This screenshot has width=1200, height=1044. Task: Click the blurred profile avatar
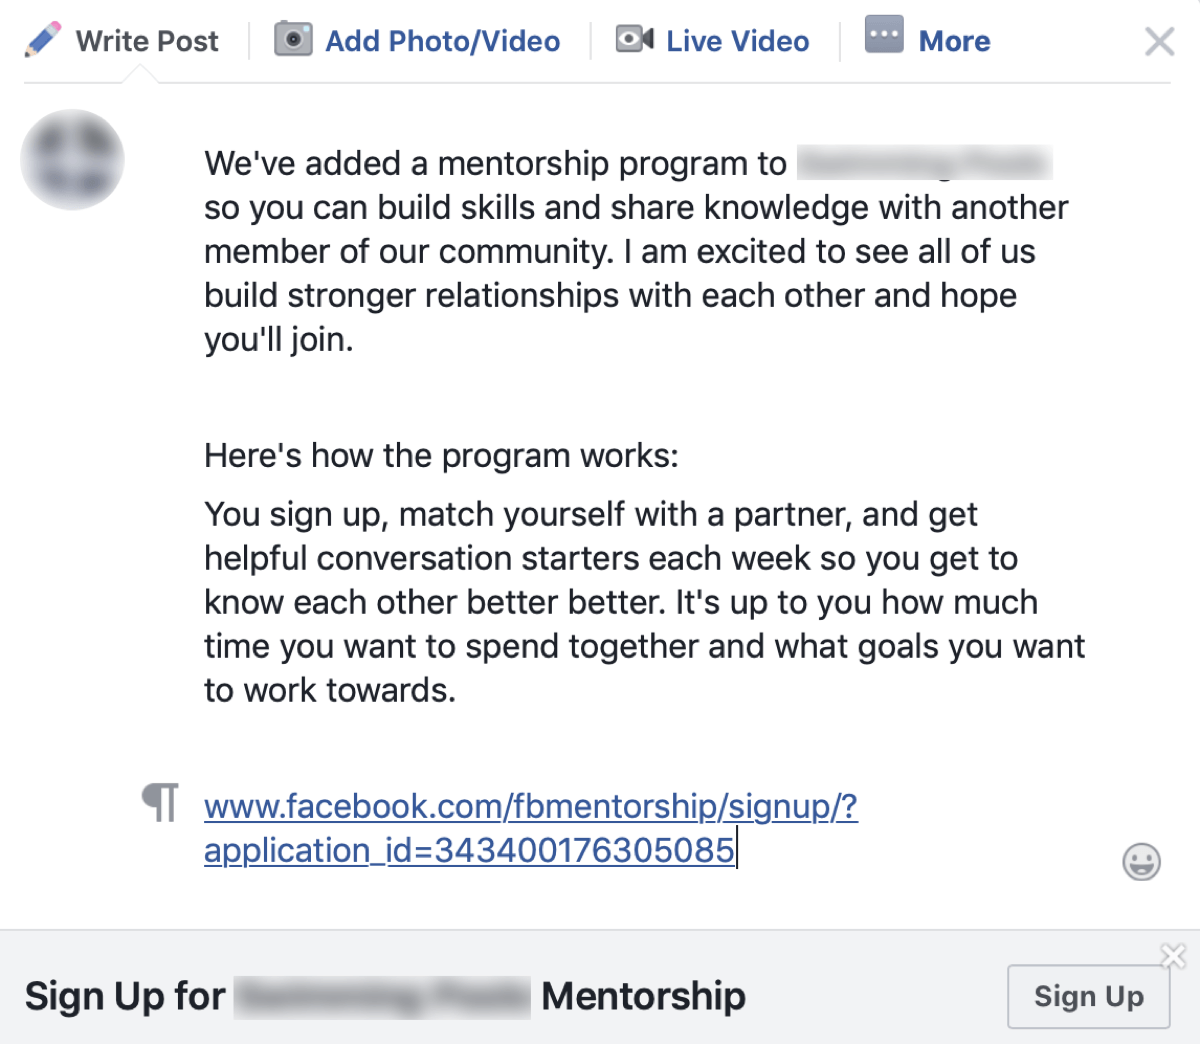pyautogui.click(x=72, y=160)
